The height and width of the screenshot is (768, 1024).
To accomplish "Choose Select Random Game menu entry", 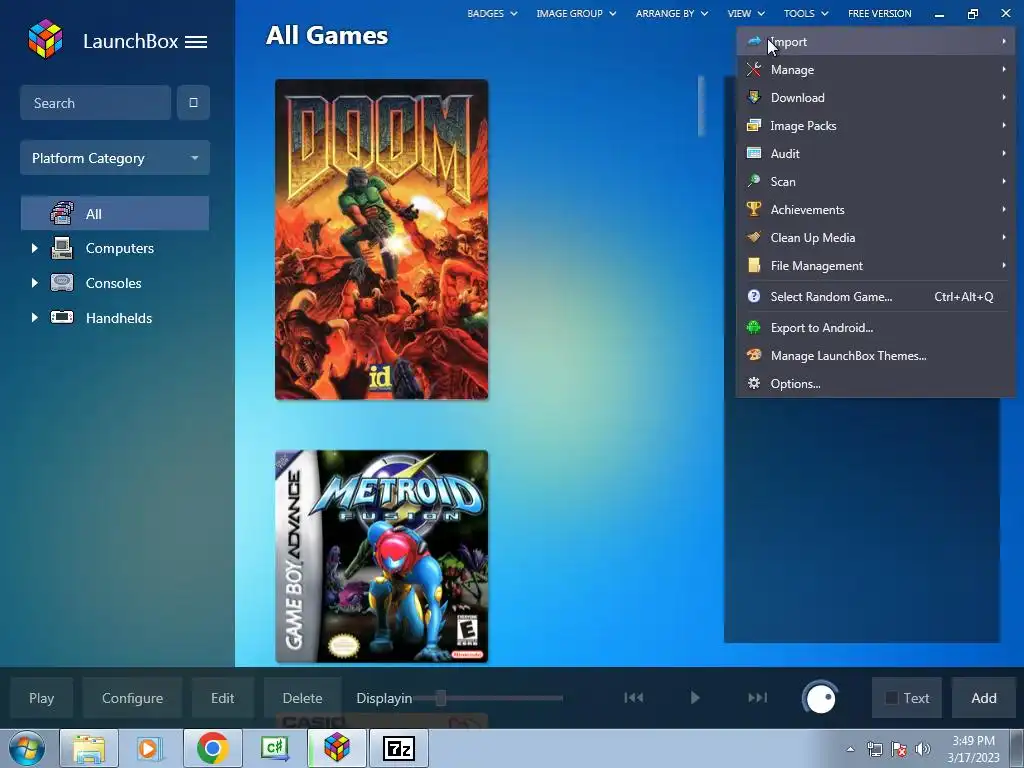I will [876, 296].
